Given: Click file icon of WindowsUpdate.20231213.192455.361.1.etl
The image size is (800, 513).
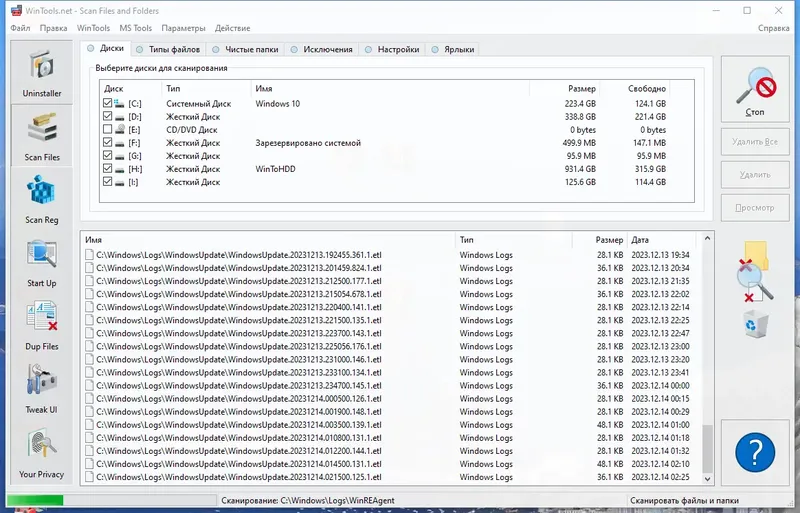Looking at the screenshot, I should (89, 255).
